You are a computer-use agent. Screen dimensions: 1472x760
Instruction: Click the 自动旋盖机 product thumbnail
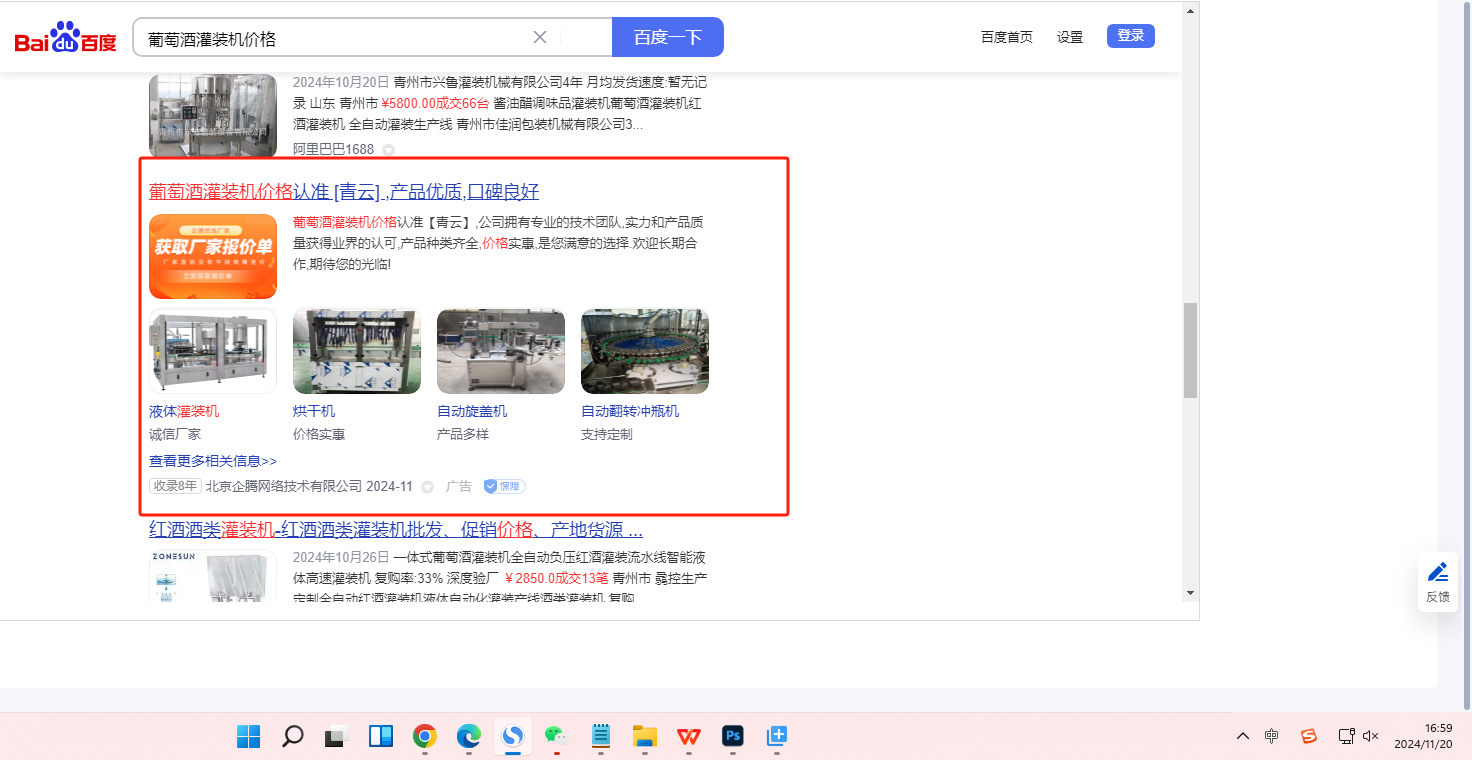tap(501, 351)
